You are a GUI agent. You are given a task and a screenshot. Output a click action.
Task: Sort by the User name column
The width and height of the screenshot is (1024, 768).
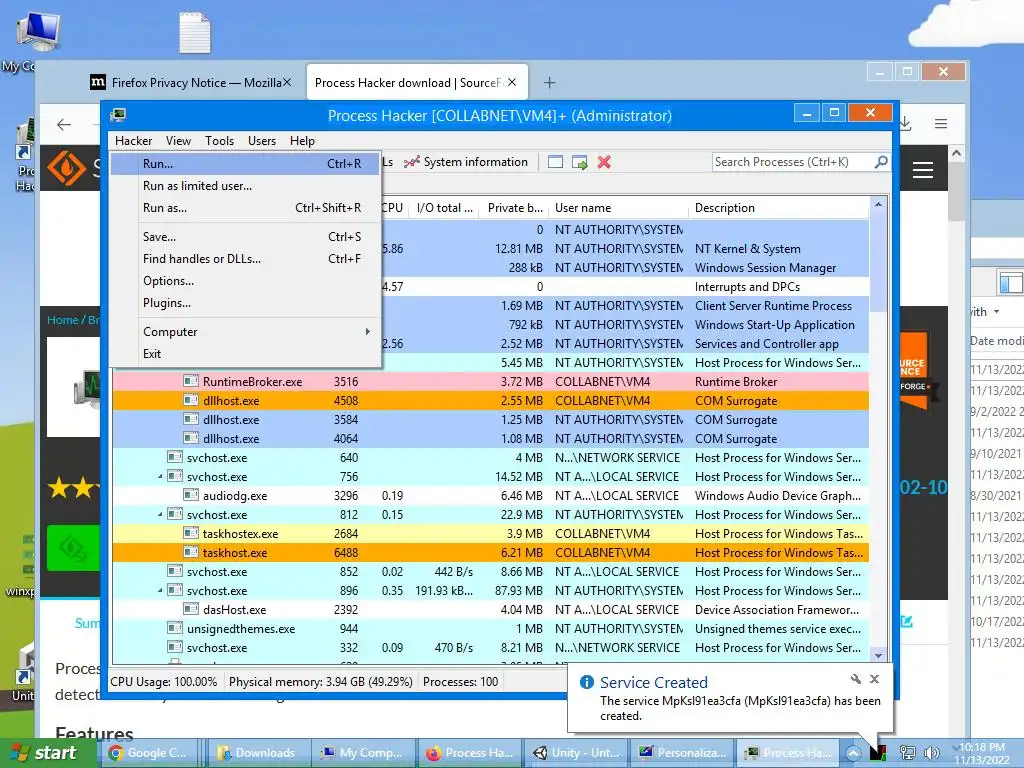618,208
